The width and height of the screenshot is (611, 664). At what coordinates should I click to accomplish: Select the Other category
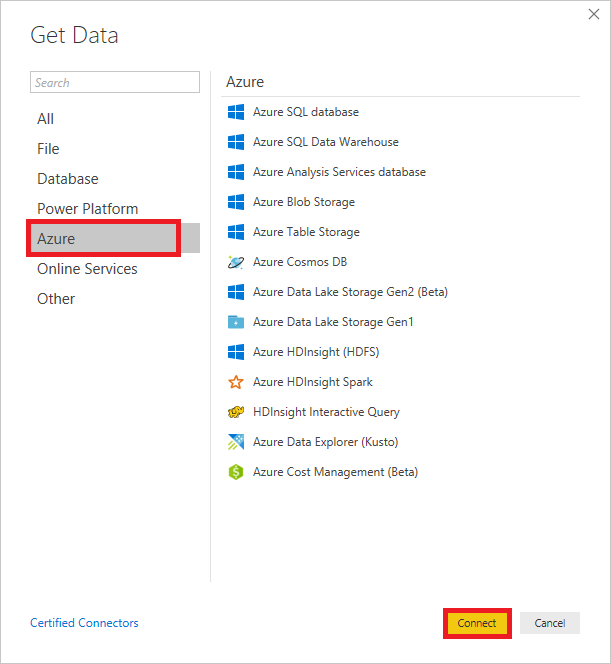pyautogui.click(x=56, y=299)
